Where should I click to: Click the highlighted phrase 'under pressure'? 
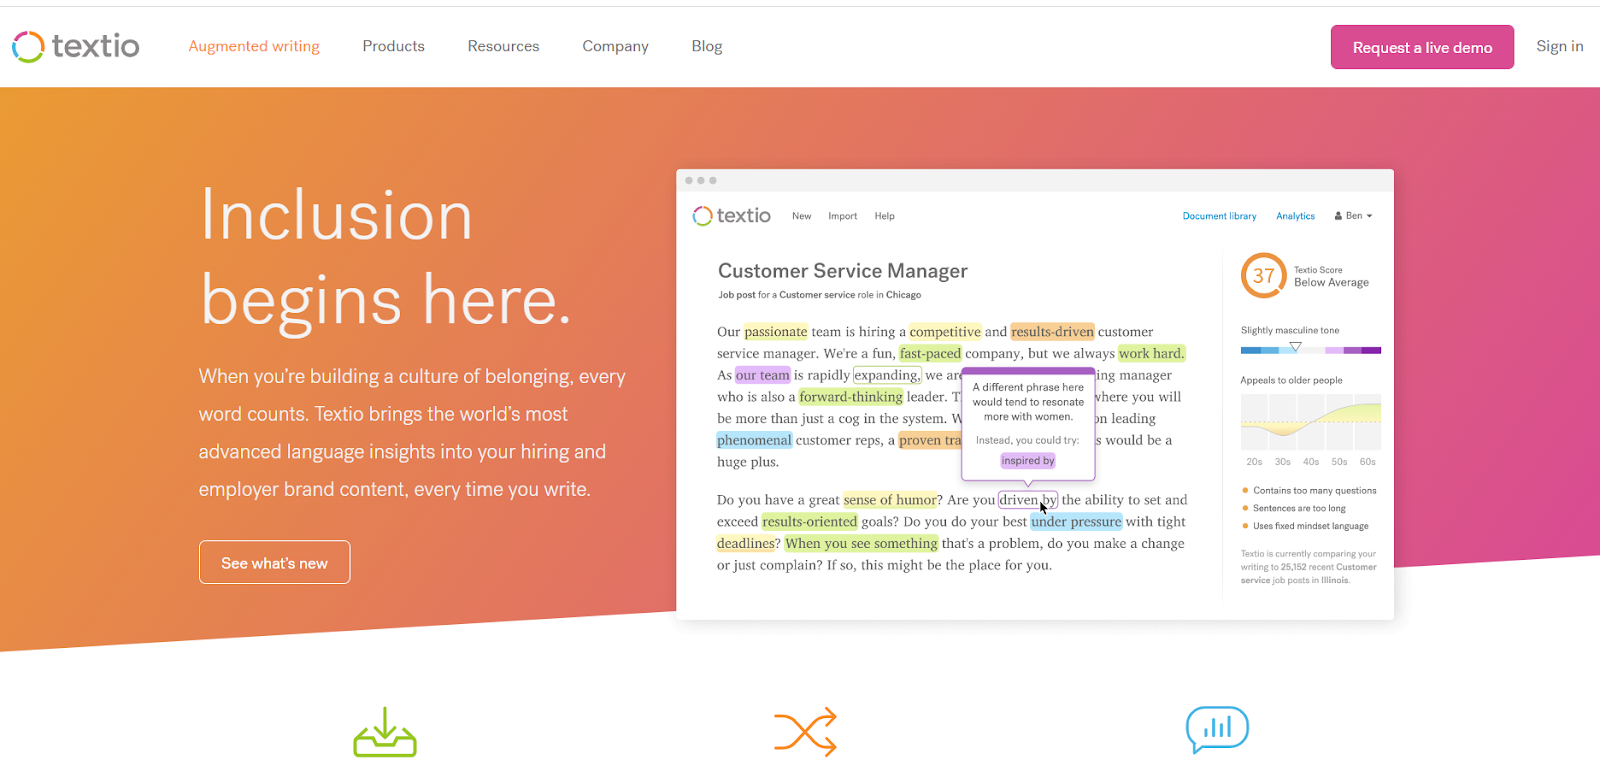(1076, 522)
